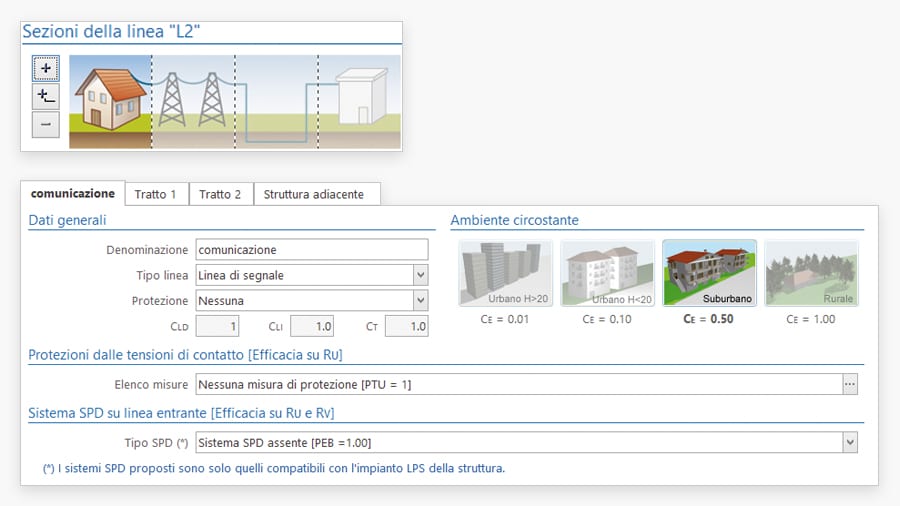Select the adjacent structure section in diagram
This screenshot has width=900, height=506.
[x=359, y=102]
